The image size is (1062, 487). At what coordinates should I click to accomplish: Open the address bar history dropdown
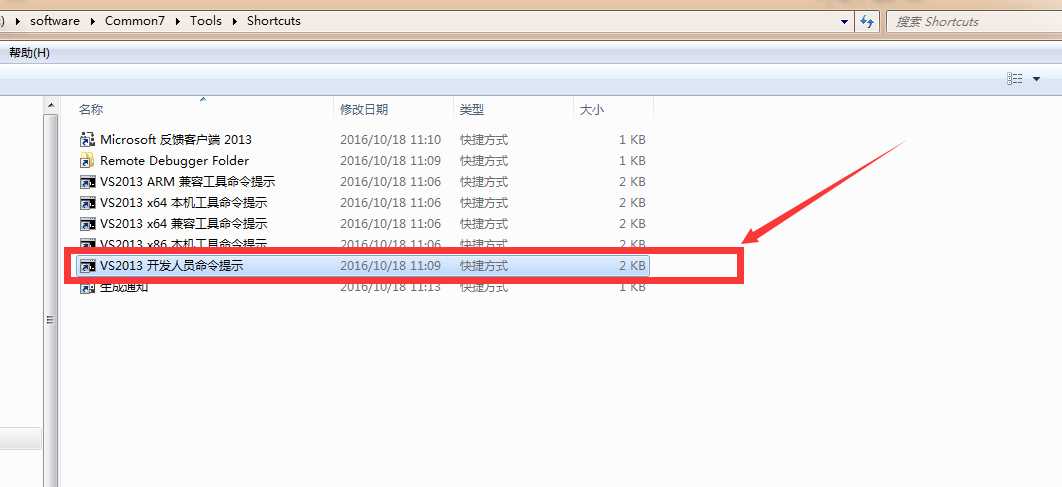tap(845, 22)
